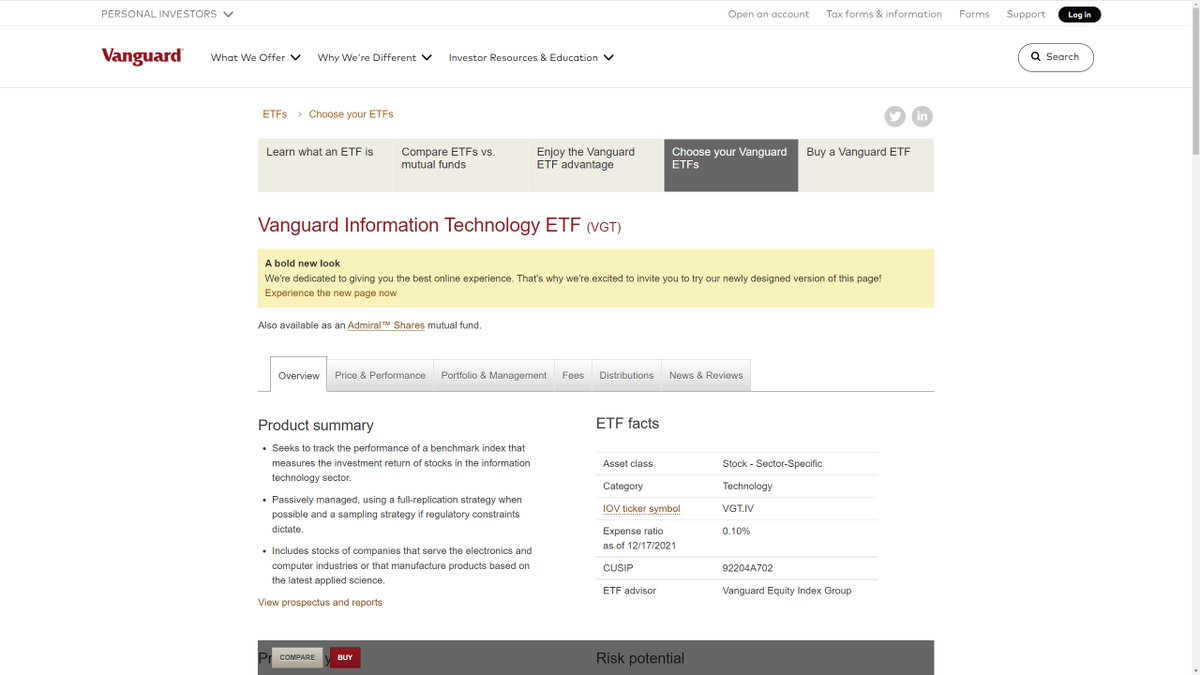Viewport: 1200px width, 675px height.
Task: Share page via Twitter icon
Action: 895,116
